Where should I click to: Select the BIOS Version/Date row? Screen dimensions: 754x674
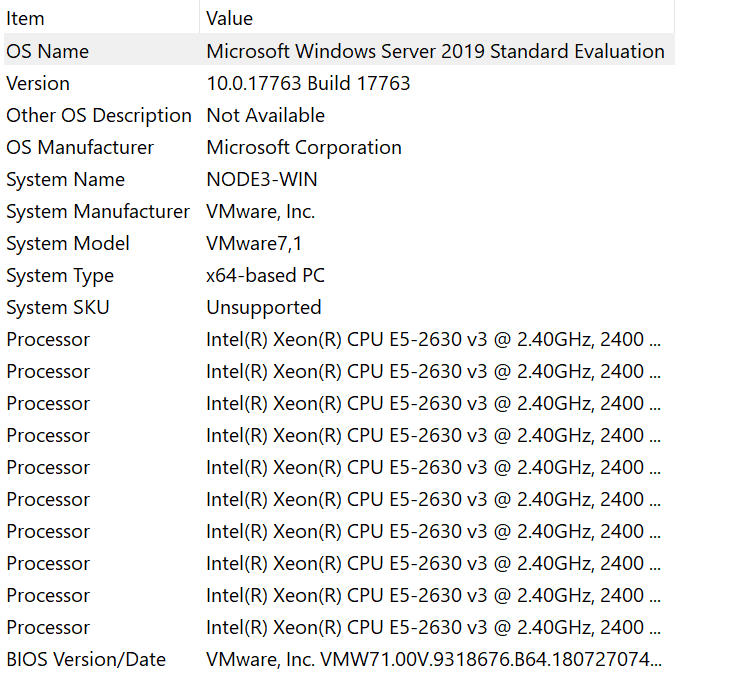tap(339, 659)
